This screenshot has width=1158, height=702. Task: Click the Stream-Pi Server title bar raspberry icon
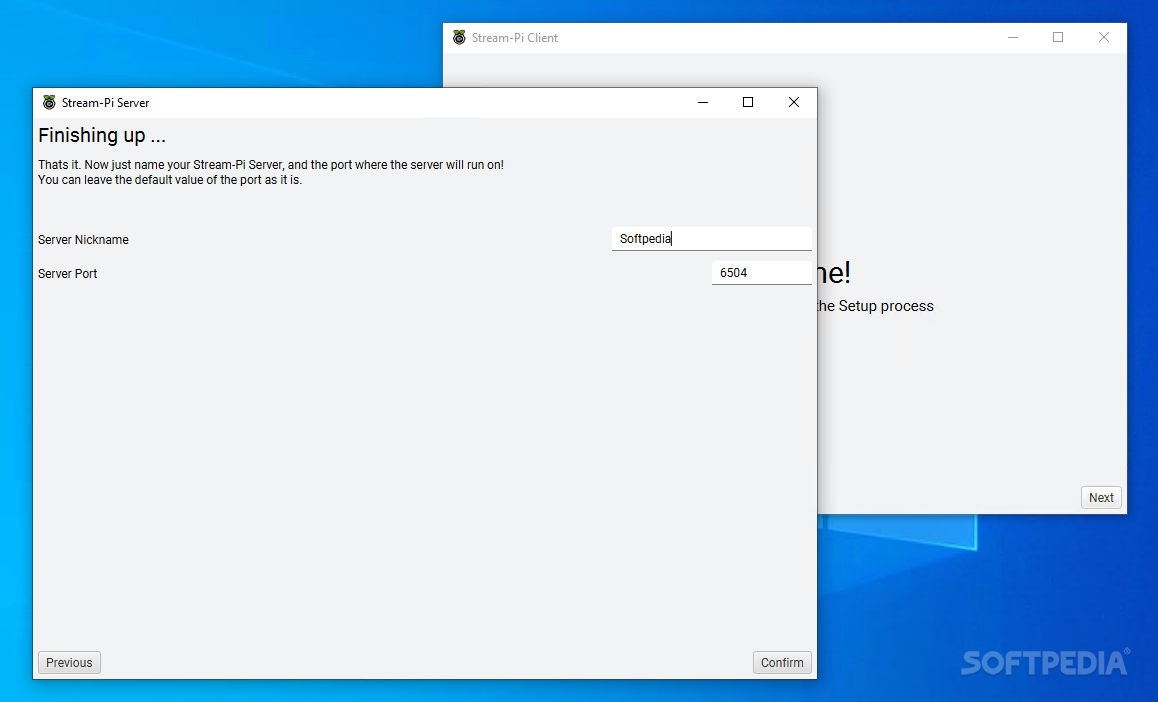49,103
